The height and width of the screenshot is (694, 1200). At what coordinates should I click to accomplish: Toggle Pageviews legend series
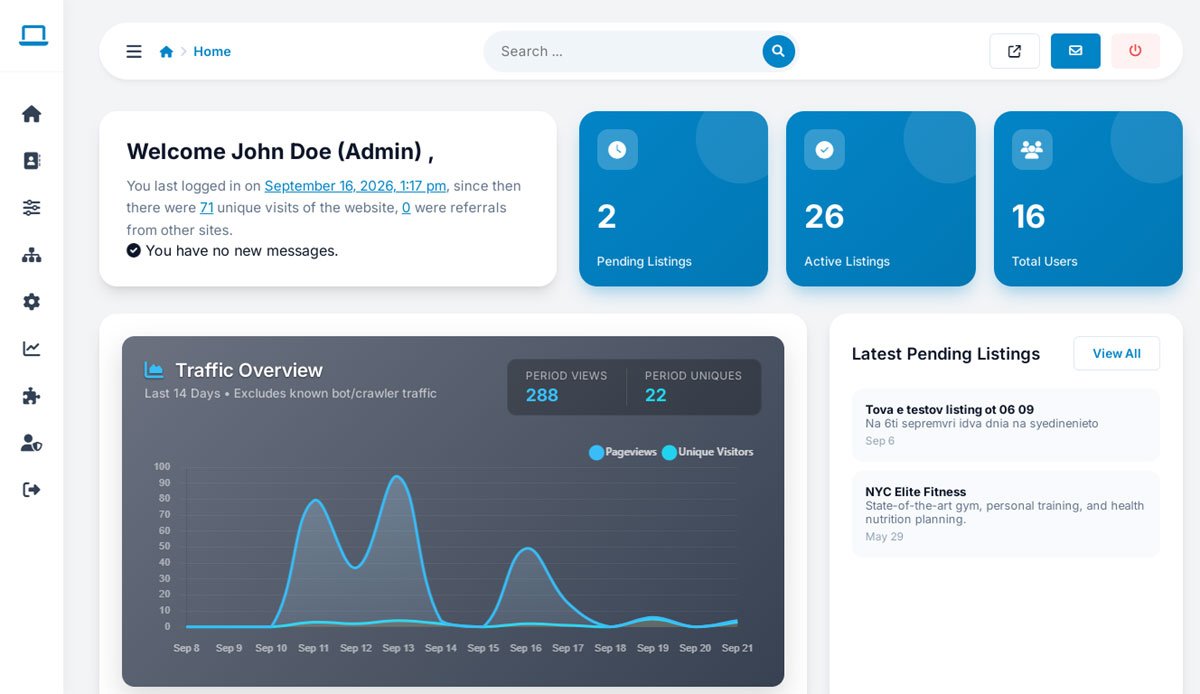[623, 452]
